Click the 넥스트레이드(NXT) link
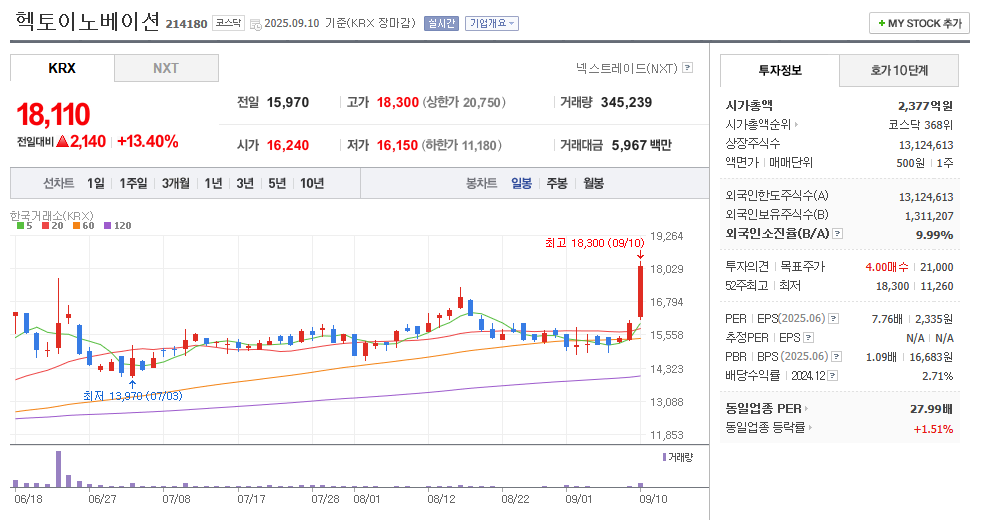Image resolution: width=984 pixels, height=520 pixels. 626,68
